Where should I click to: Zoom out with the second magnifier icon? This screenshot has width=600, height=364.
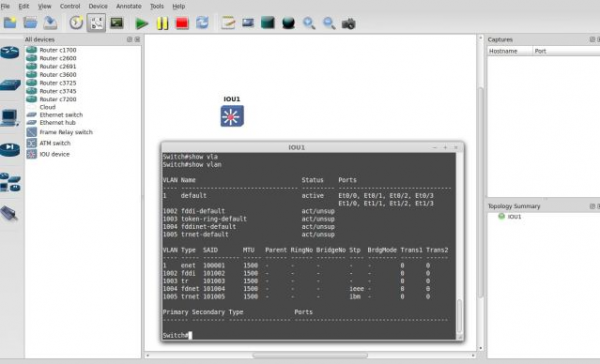click(329, 24)
